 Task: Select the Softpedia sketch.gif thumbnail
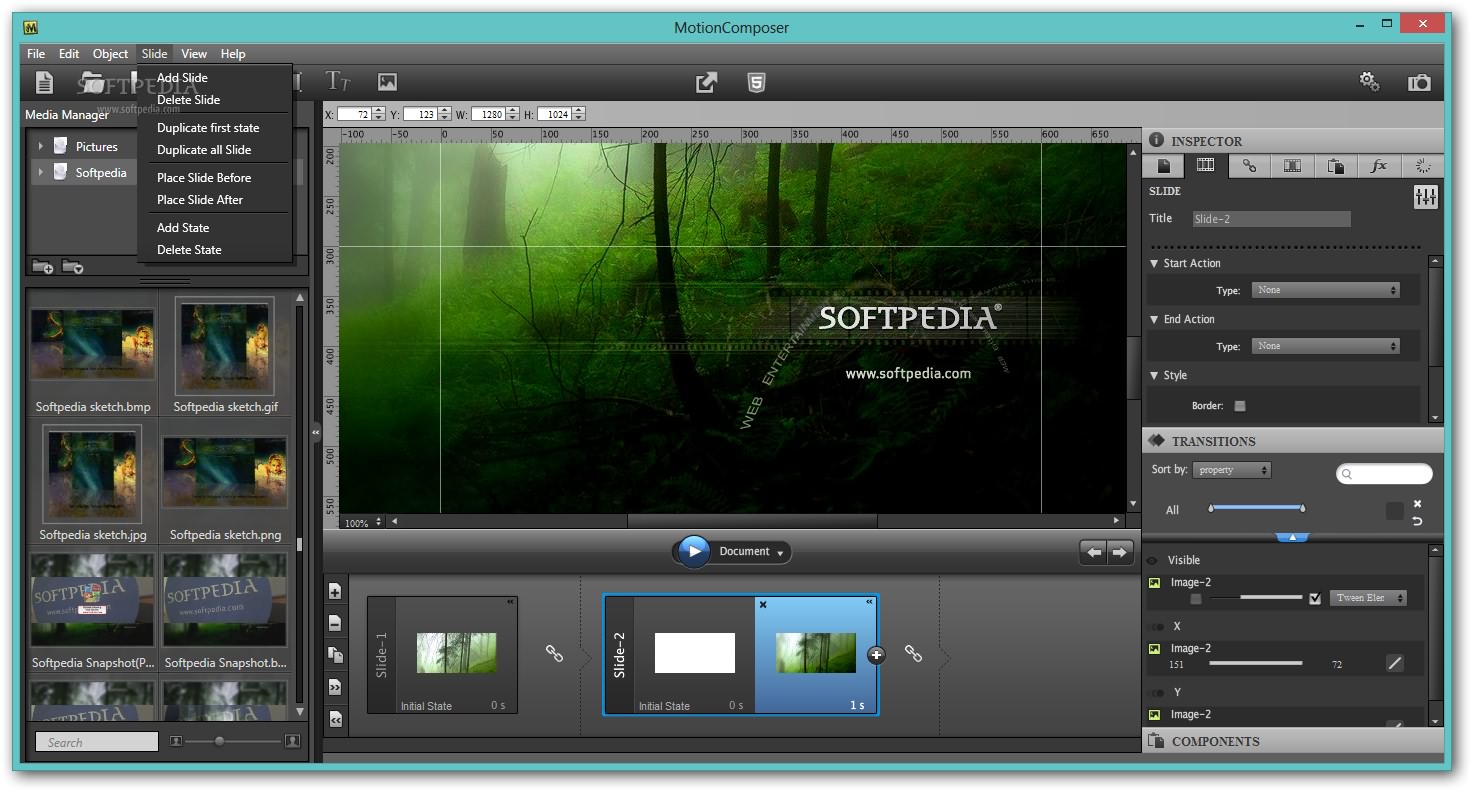click(x=225, y=346)
